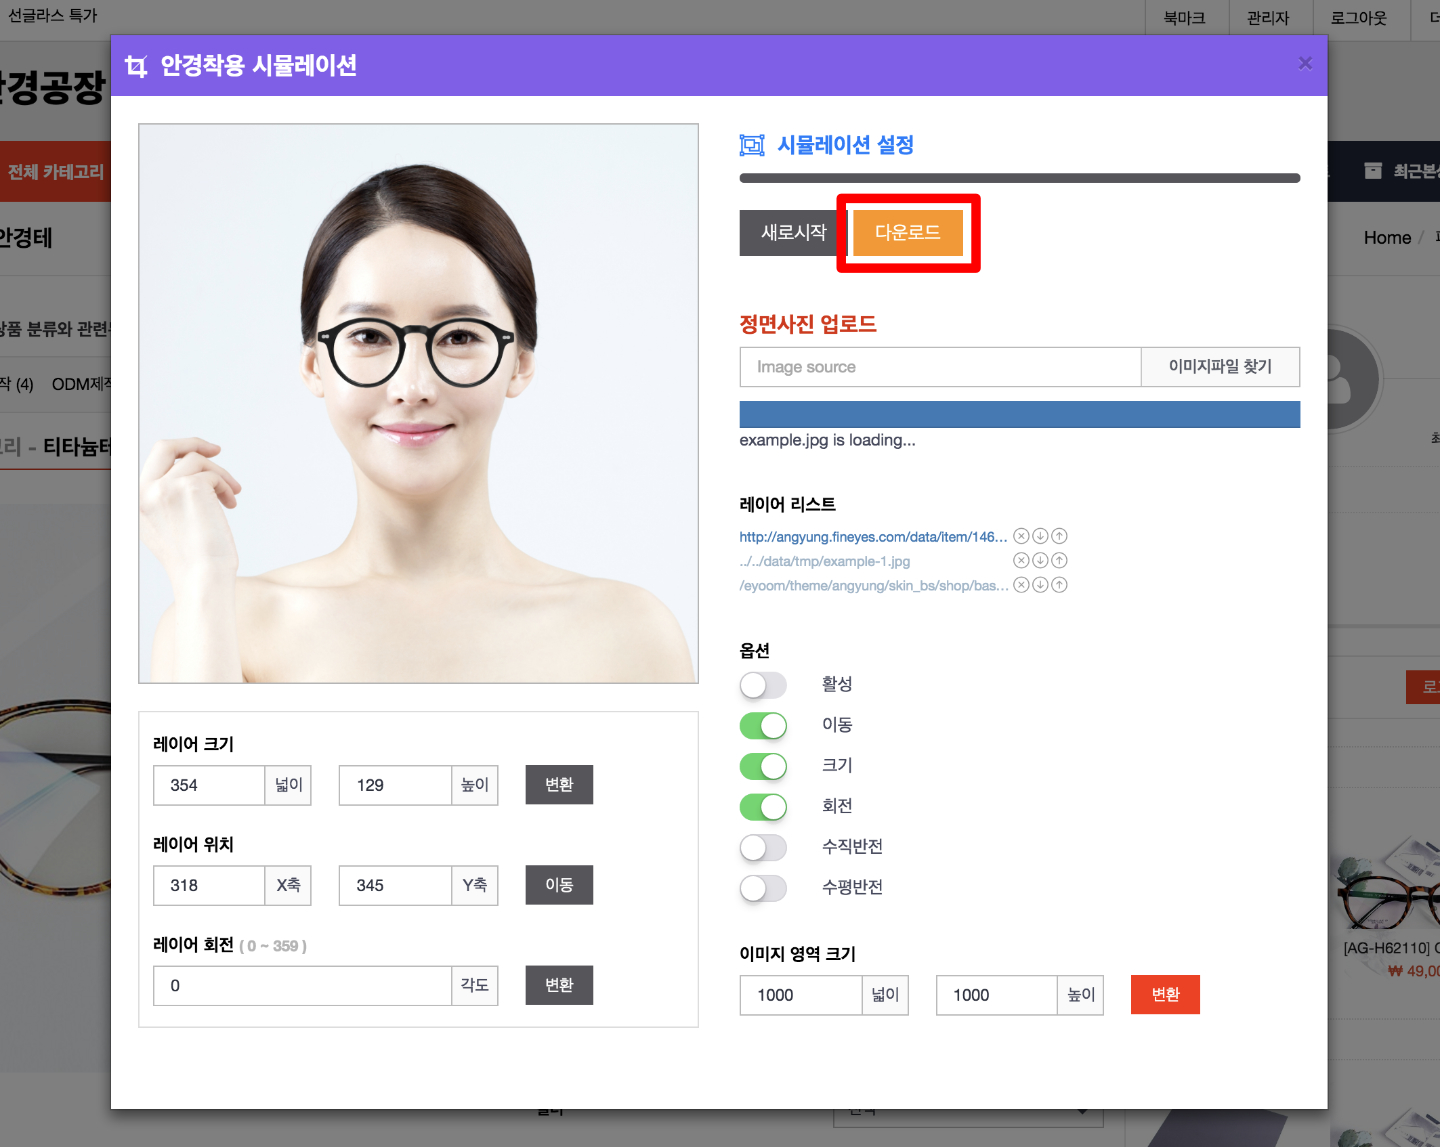Click the red 변환 image area button

click(1165, 995)
